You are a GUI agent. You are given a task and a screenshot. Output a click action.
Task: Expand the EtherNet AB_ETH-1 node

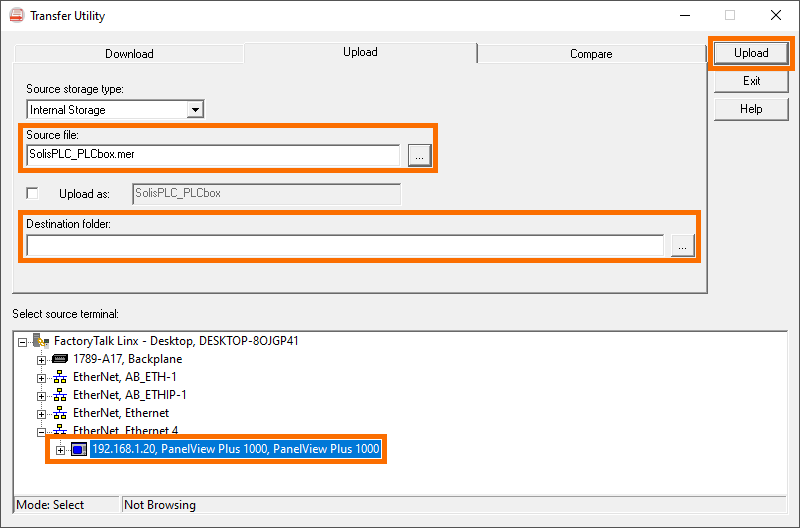[41, 378]
